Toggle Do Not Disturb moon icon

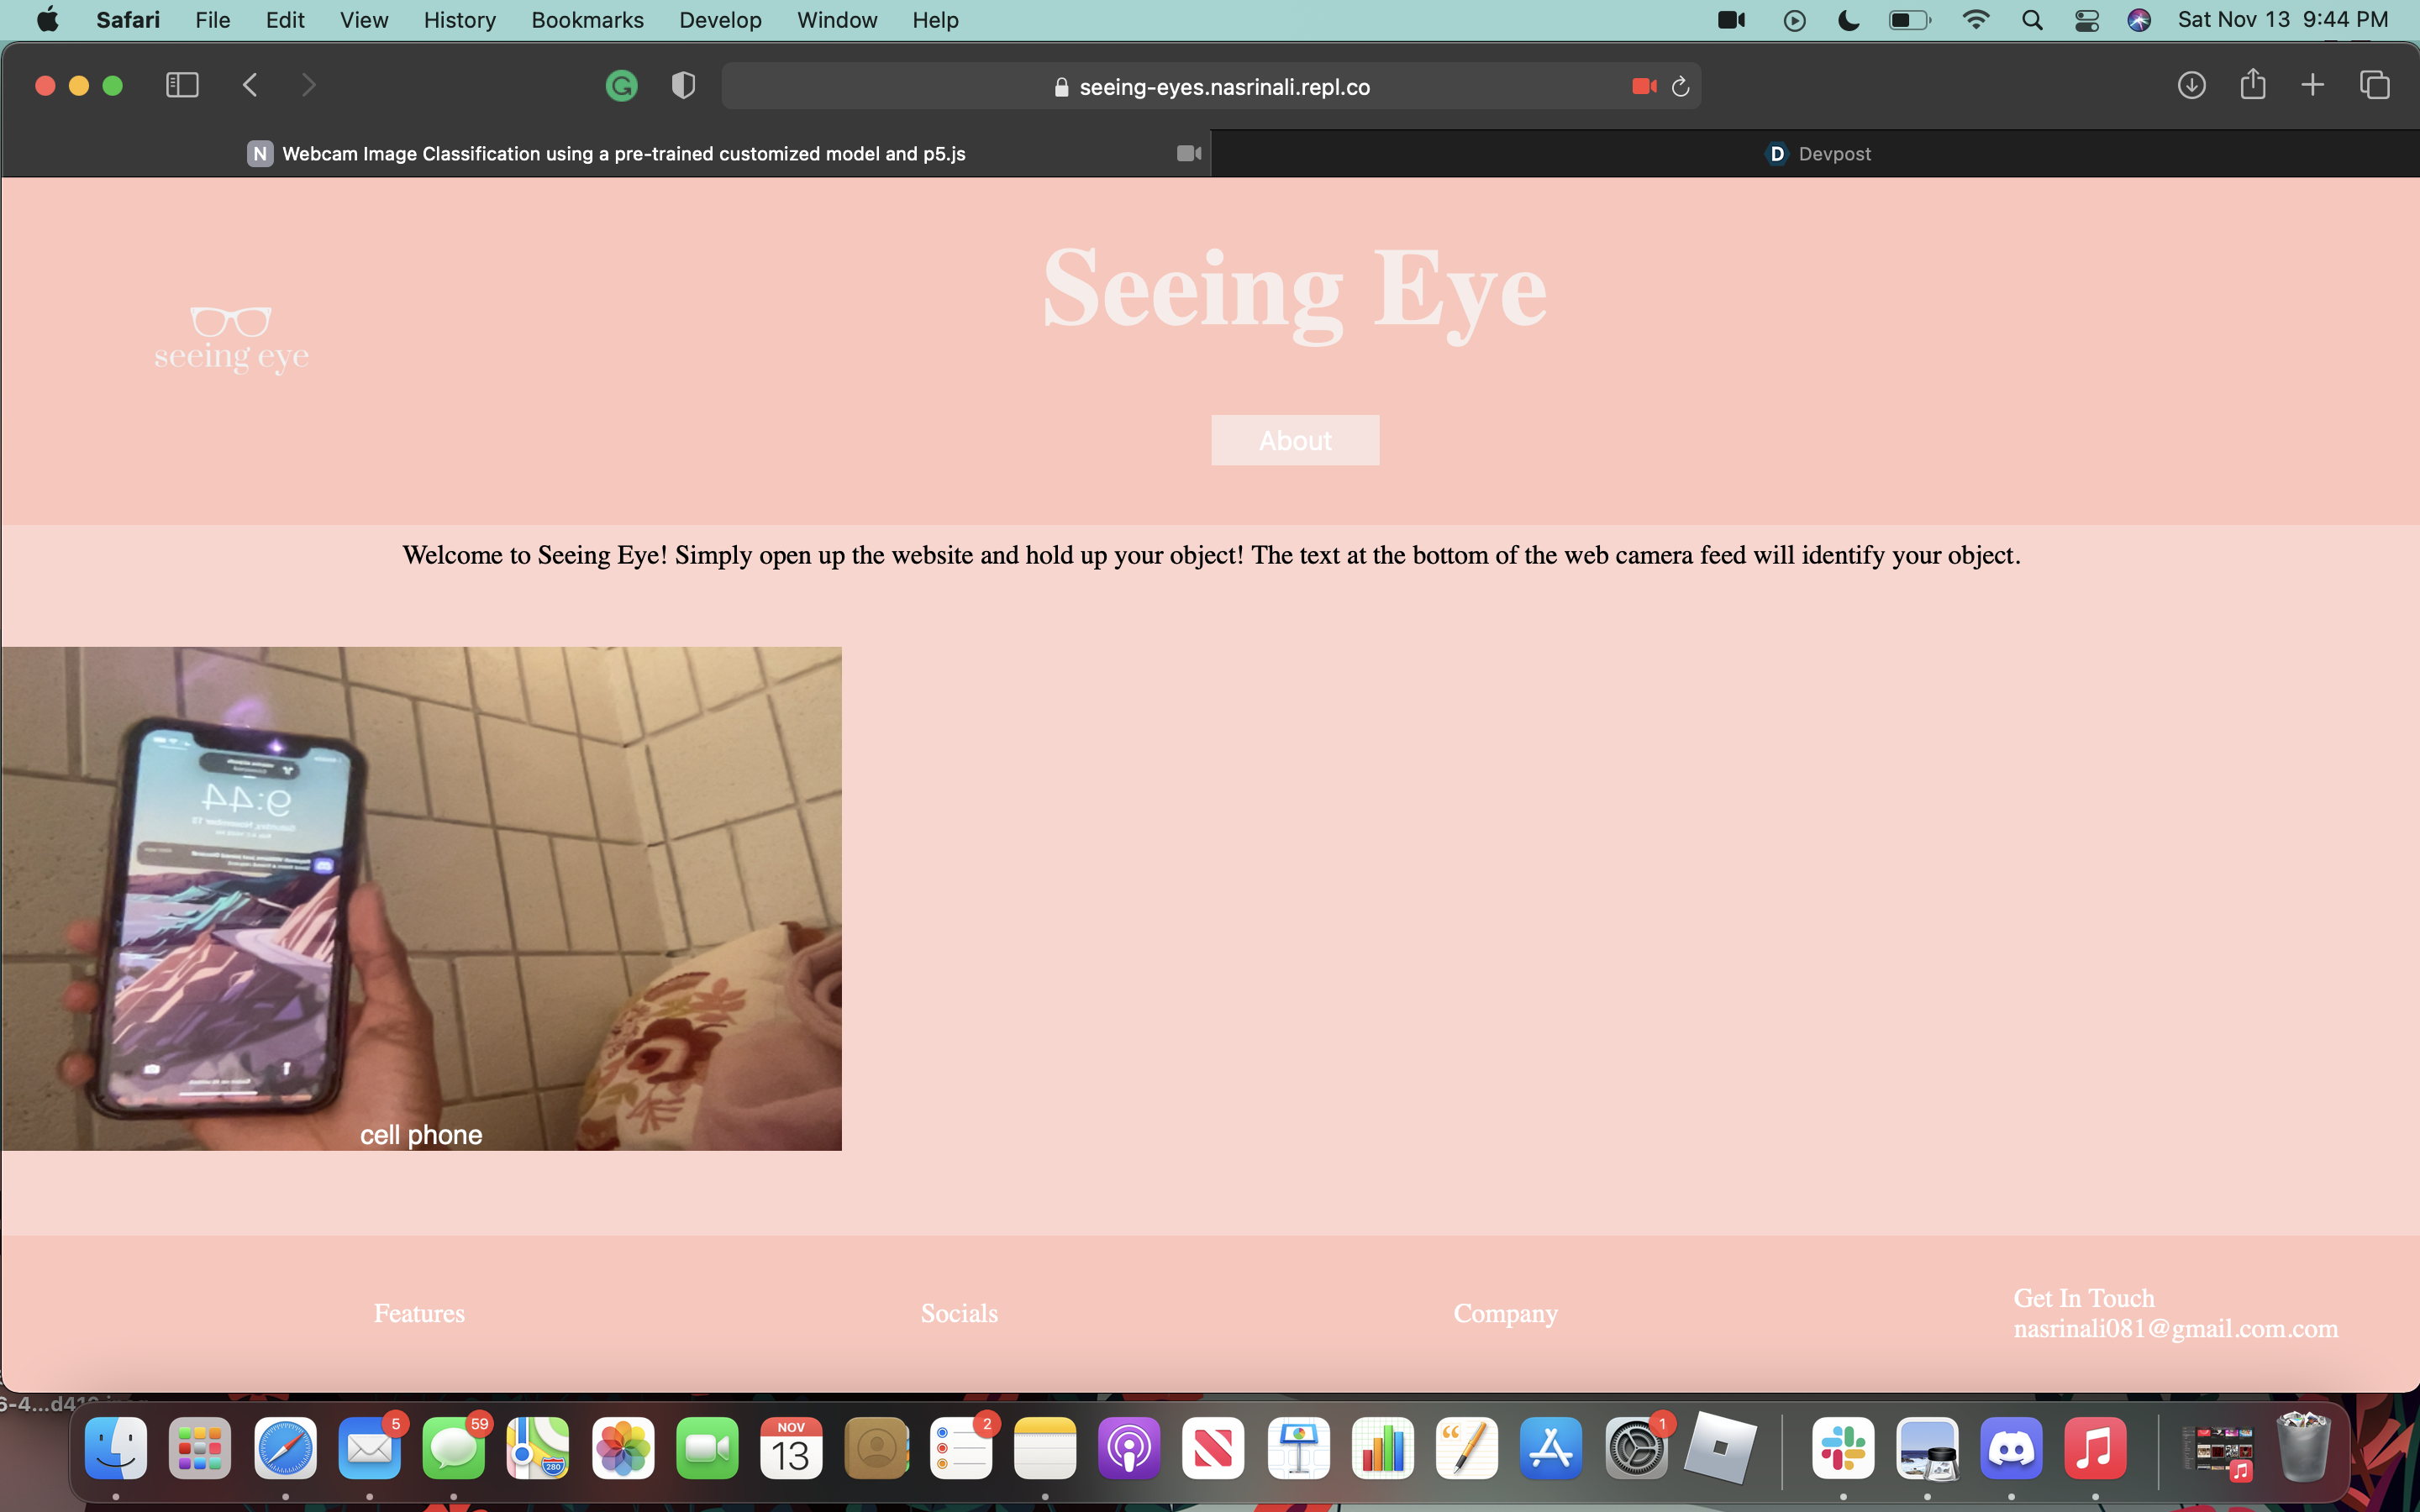click(x=1848, y=20)
